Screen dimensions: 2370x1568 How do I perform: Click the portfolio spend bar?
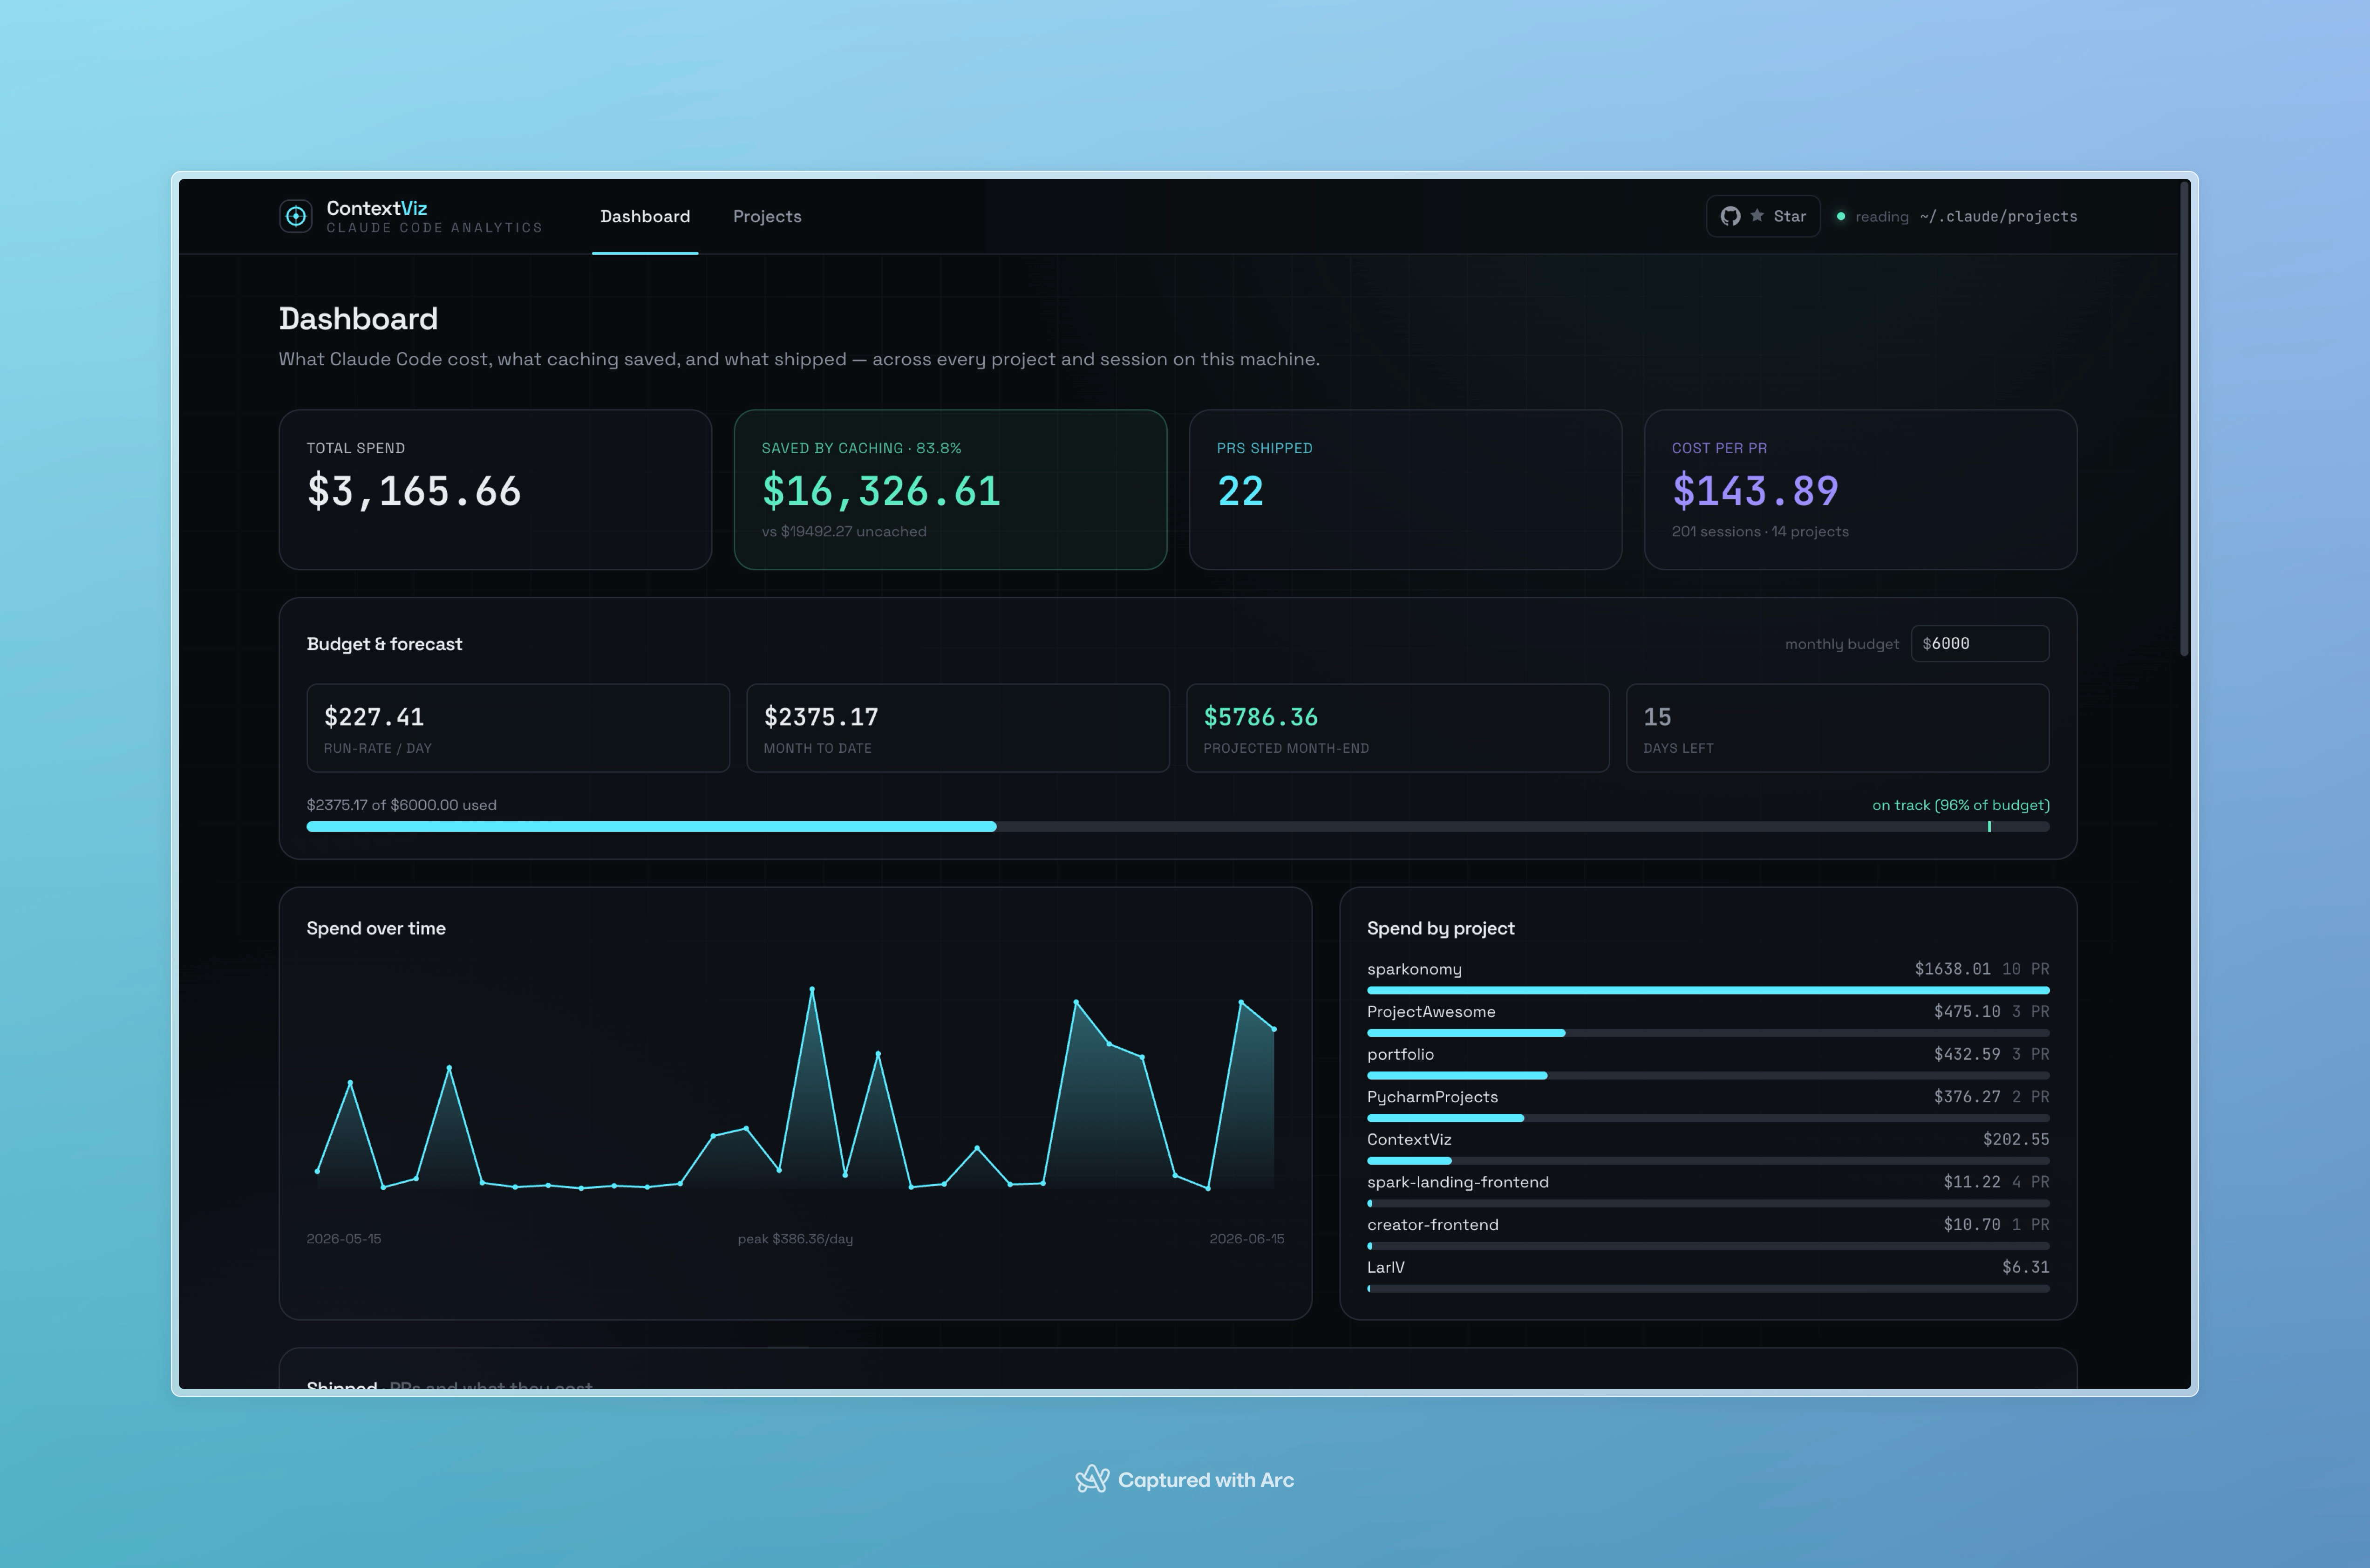(x=1708, y=1076)
